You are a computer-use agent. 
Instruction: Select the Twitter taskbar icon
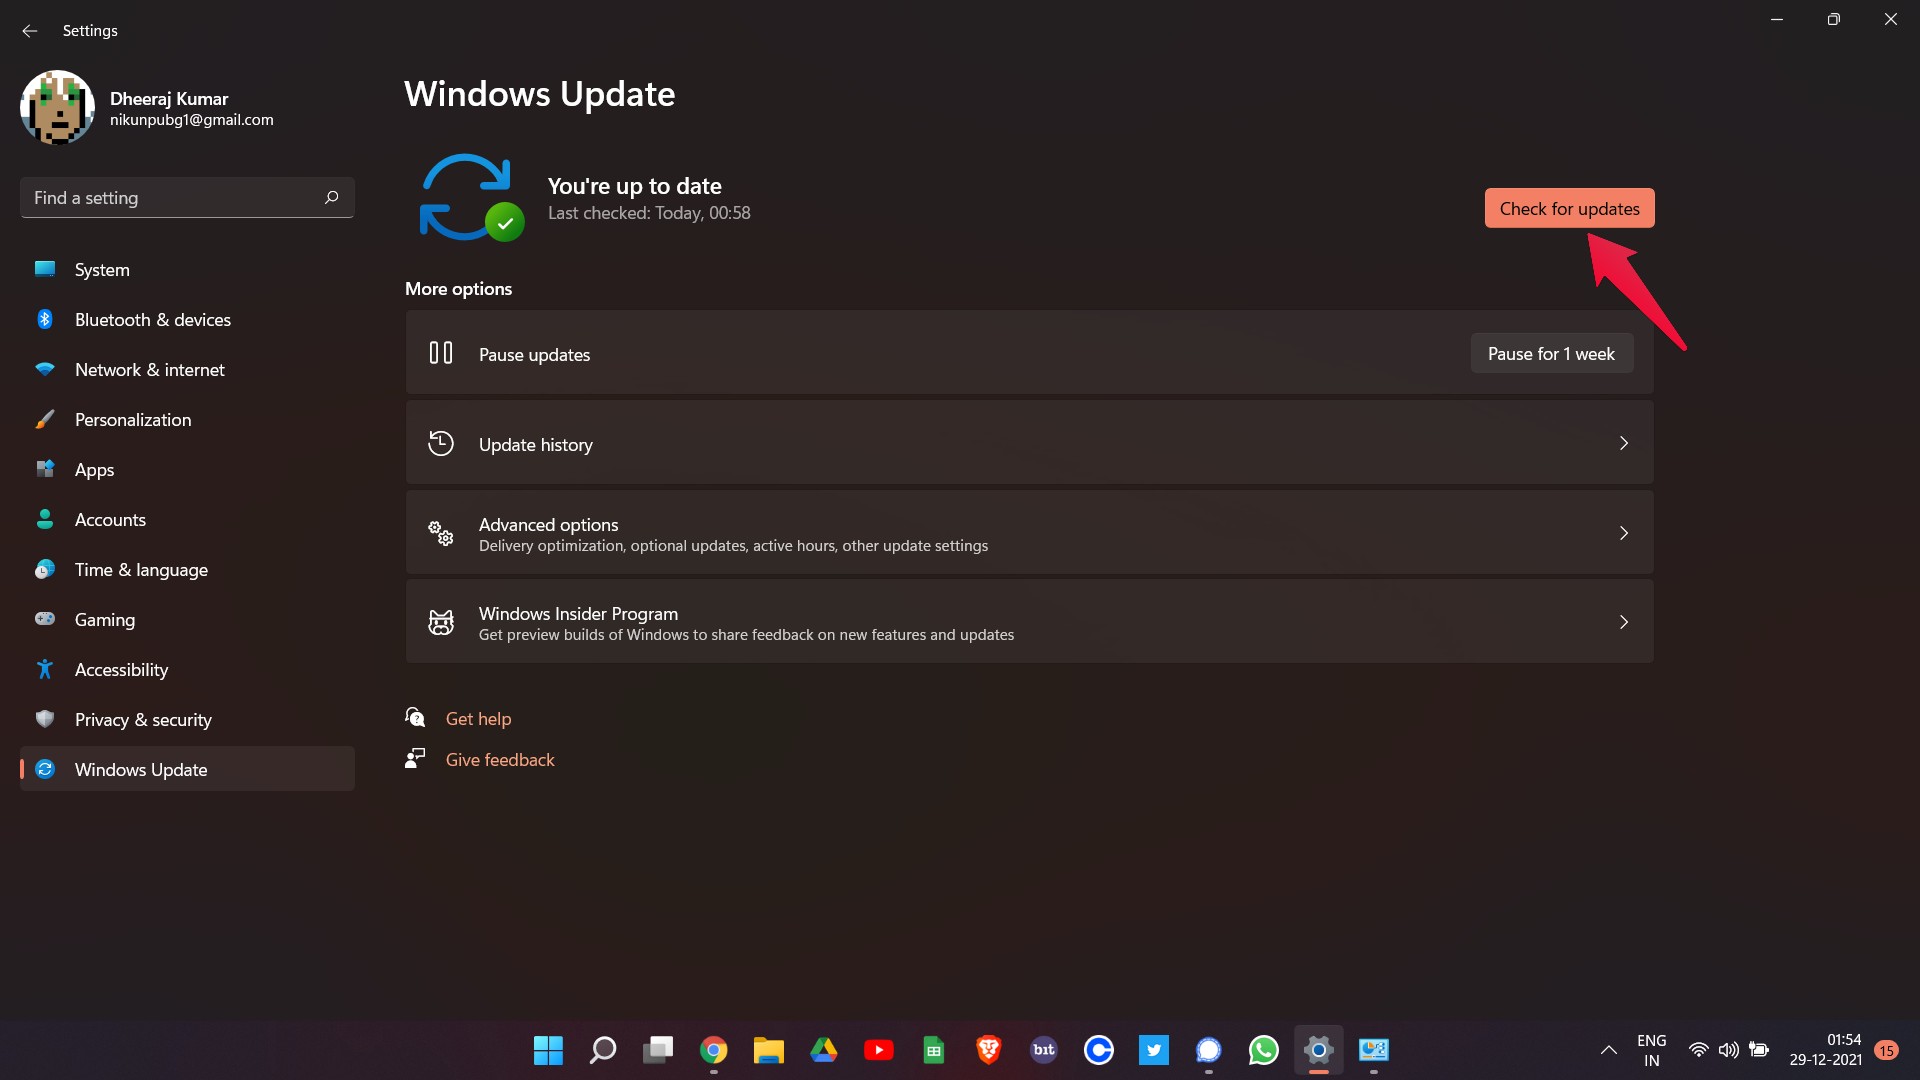pyautogui.click(x=1153, y=1050)
